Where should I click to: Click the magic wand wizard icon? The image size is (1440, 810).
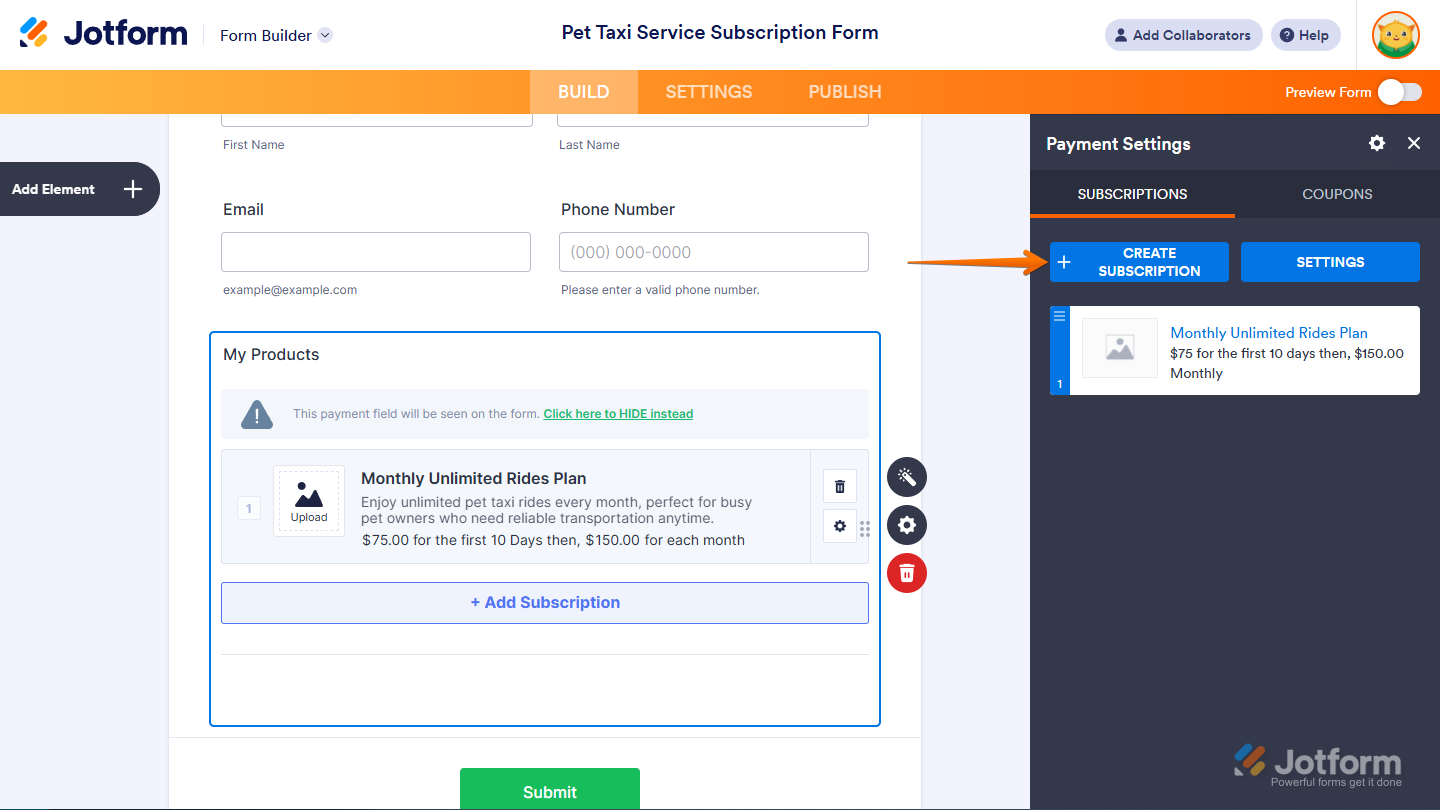(907, 477)
